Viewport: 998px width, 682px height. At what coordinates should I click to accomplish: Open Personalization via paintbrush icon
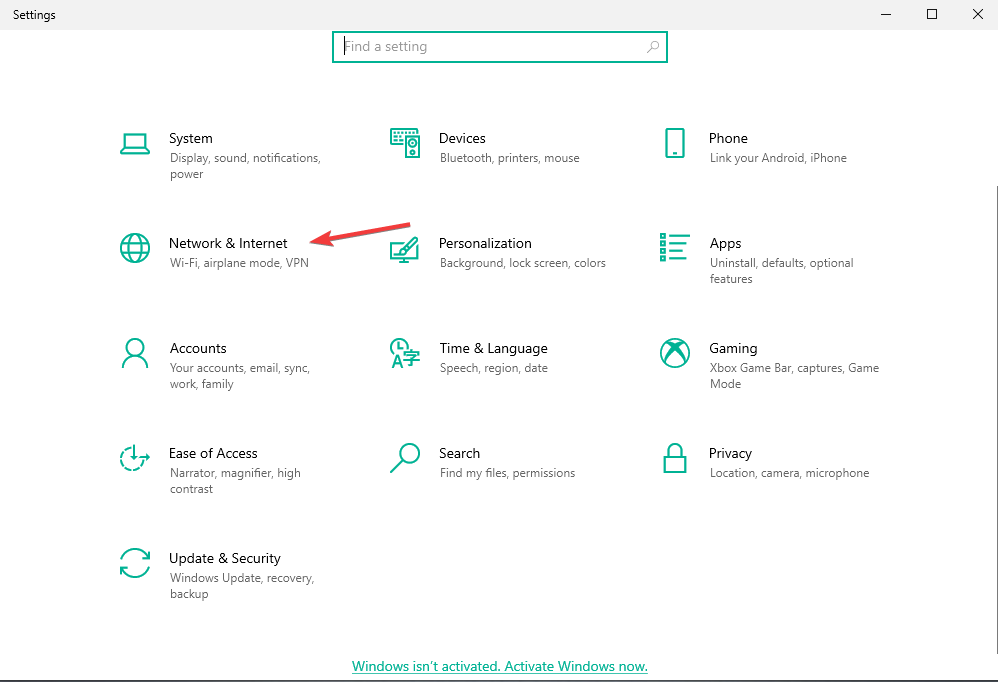[x=405, y=248]
